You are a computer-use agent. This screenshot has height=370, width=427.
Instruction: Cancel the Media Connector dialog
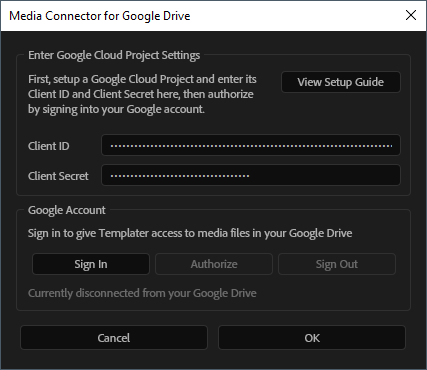click(x=114, y=338)
